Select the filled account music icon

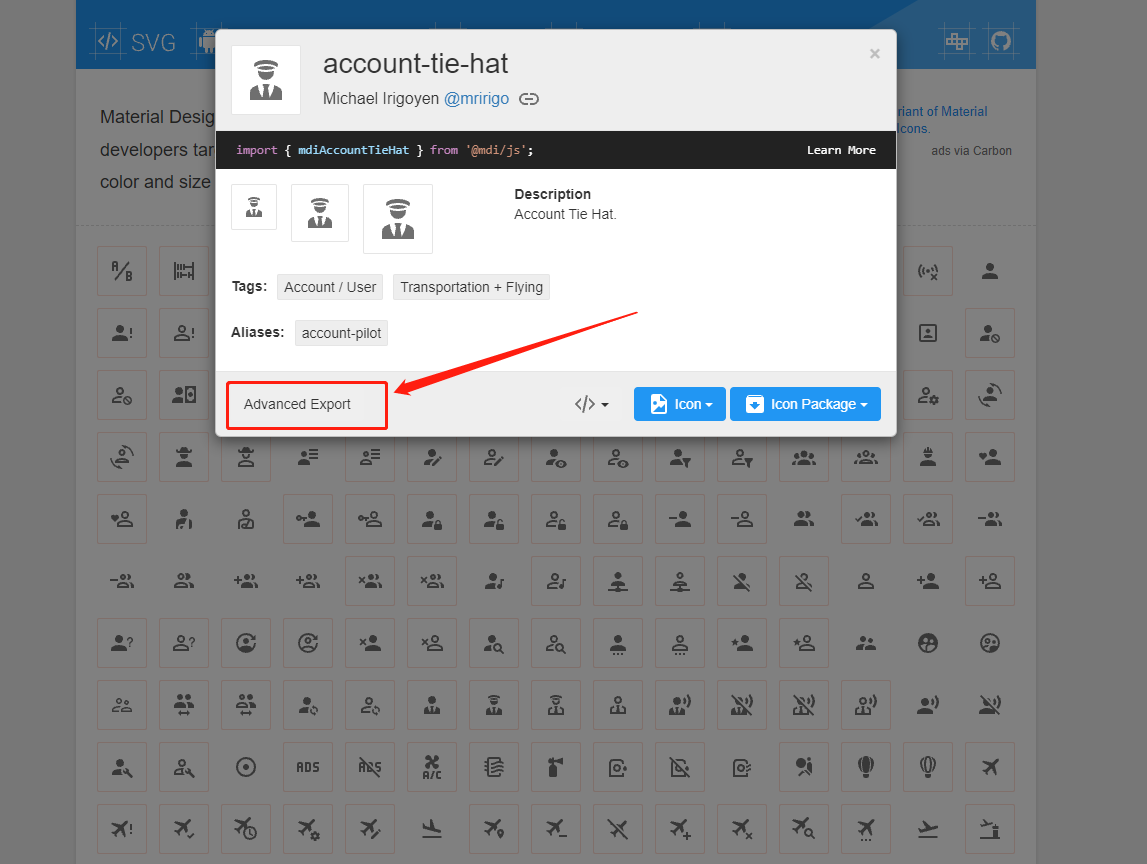(494, 582)
